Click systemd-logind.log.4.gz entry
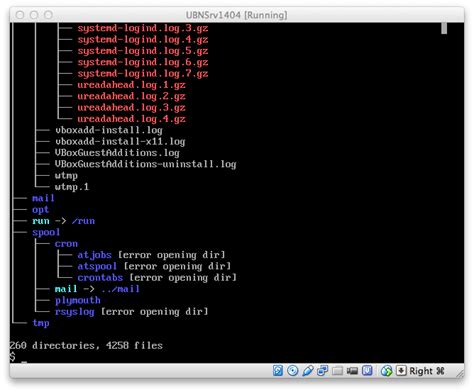The height and width of the screenshot is (392, 474). (143, 40)
